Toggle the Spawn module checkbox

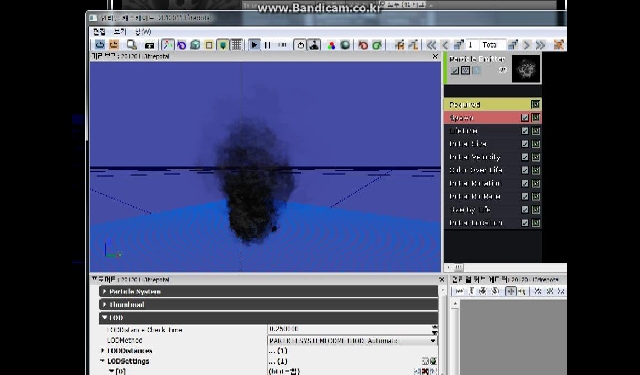pyautogui.click(x=525, y=118)
